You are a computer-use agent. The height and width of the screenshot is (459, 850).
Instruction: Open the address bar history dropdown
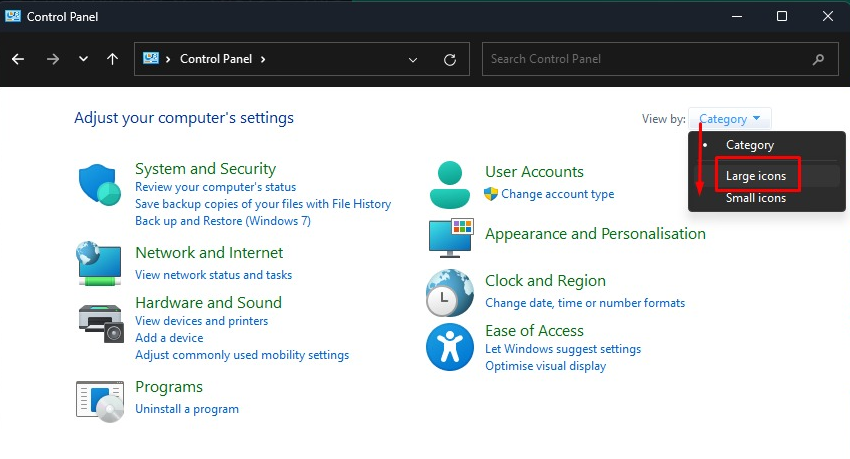tap(413, 60)
